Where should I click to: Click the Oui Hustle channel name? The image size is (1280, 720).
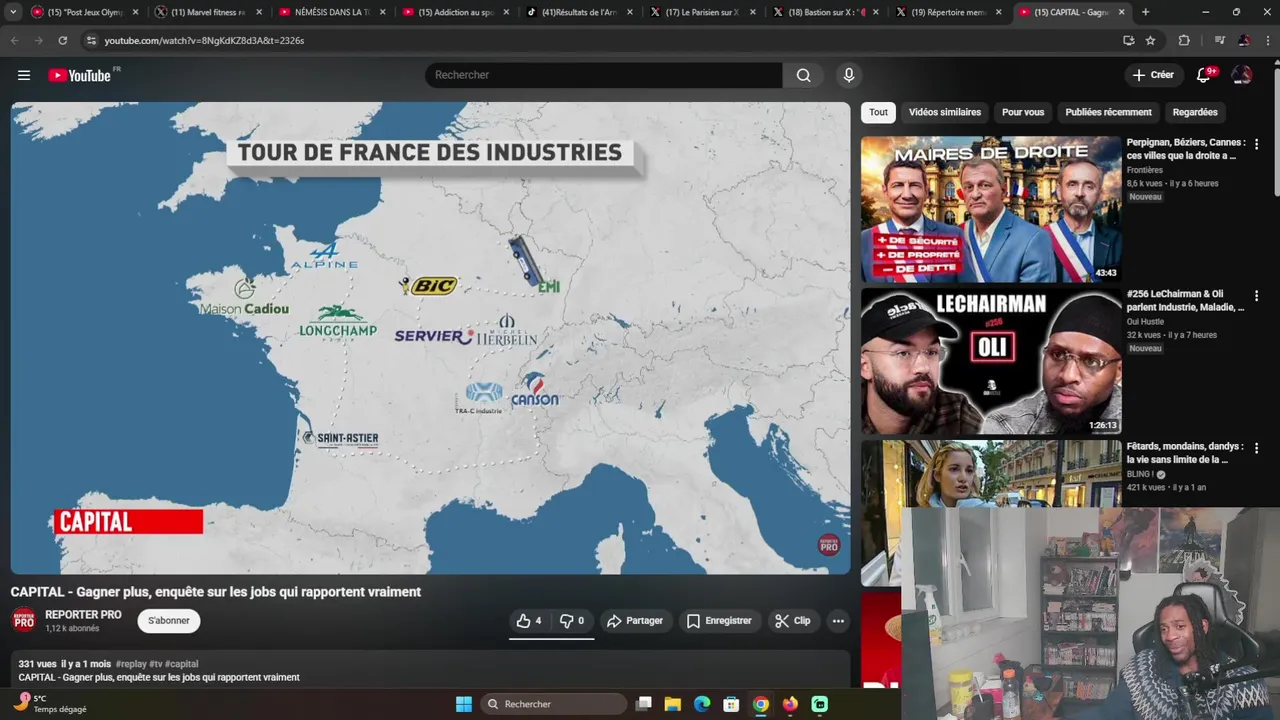pyautogui.click(x=1146, y=322)
